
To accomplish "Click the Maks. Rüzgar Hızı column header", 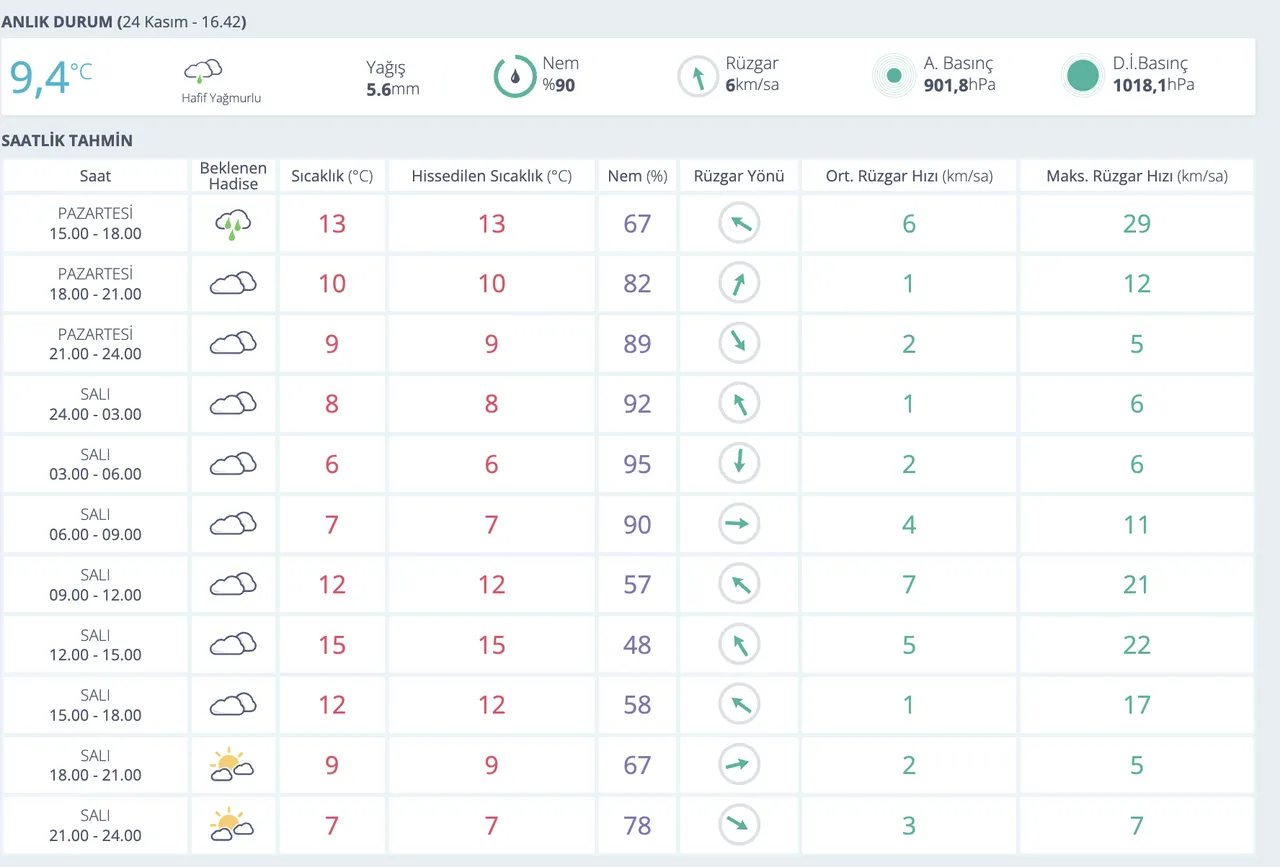I will (1136, 176).
